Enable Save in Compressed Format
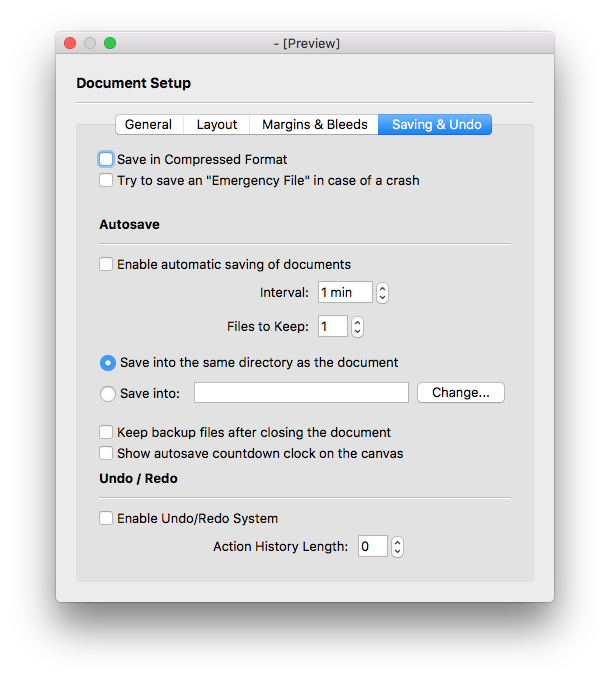Viewport: 610px width, 682px height. point(106,159)
